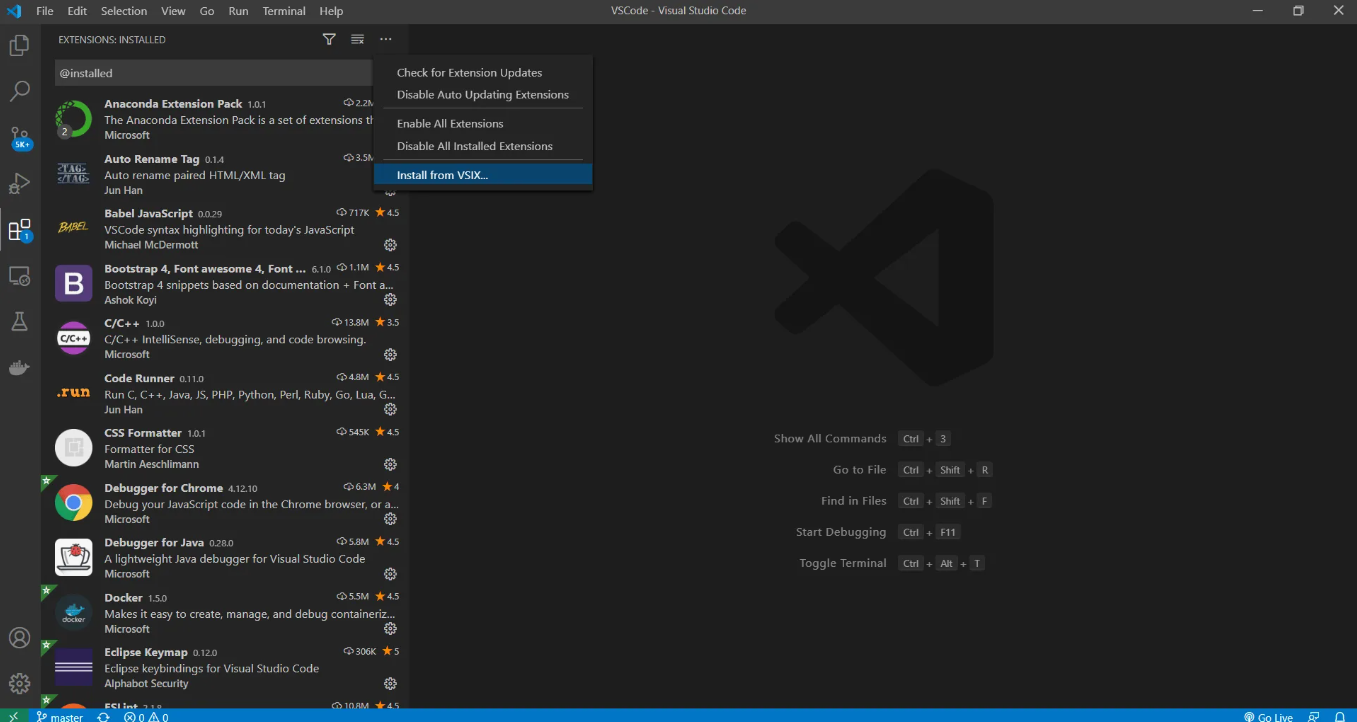This screenshot has height=722, width=1357.
Task: Open the Terminal menu in menu bar
Action: point(284,11)
